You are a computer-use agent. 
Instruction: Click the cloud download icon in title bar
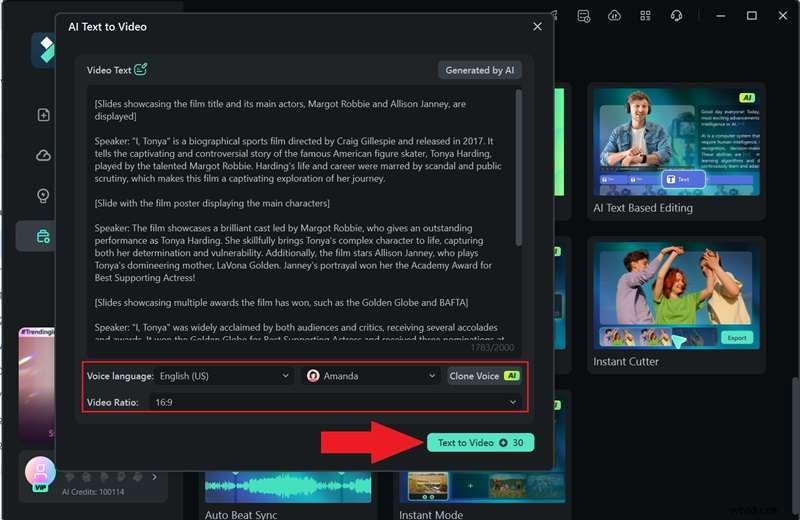coord(614,16)
